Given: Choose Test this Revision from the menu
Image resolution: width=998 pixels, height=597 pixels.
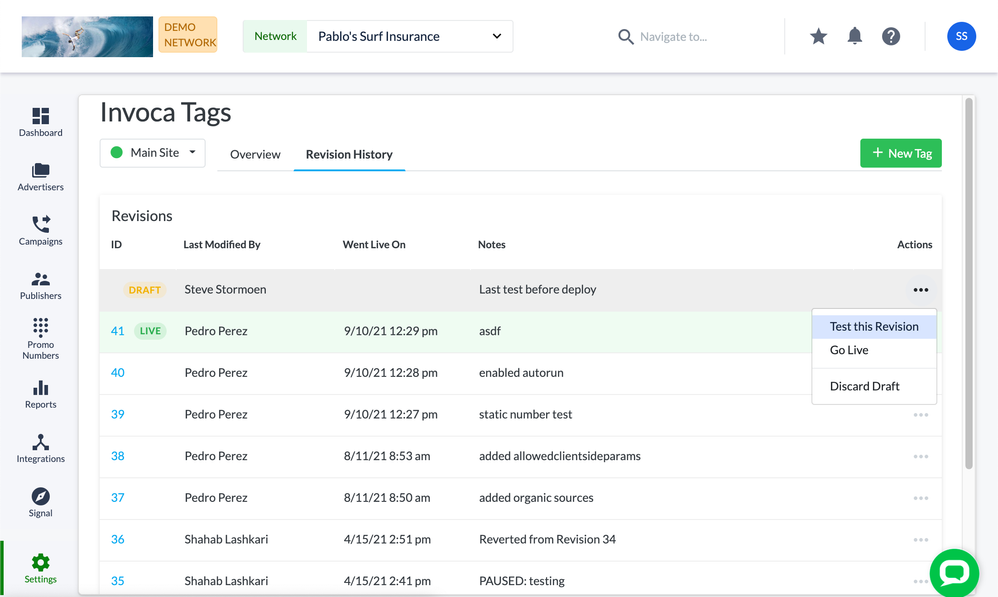Looking at the screenshot, I should click(x=874, y=327).
